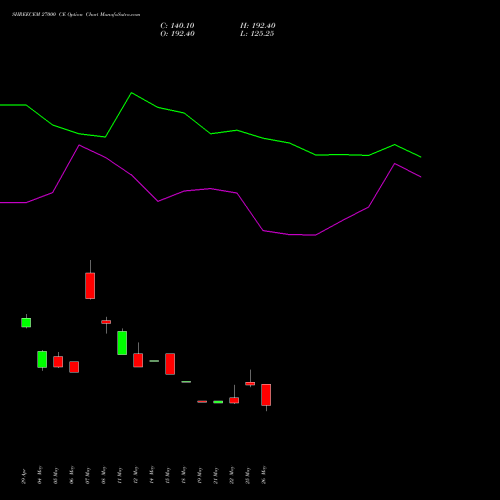
Task: Click the green candle for 29 Apr
Action: [26, 322]
